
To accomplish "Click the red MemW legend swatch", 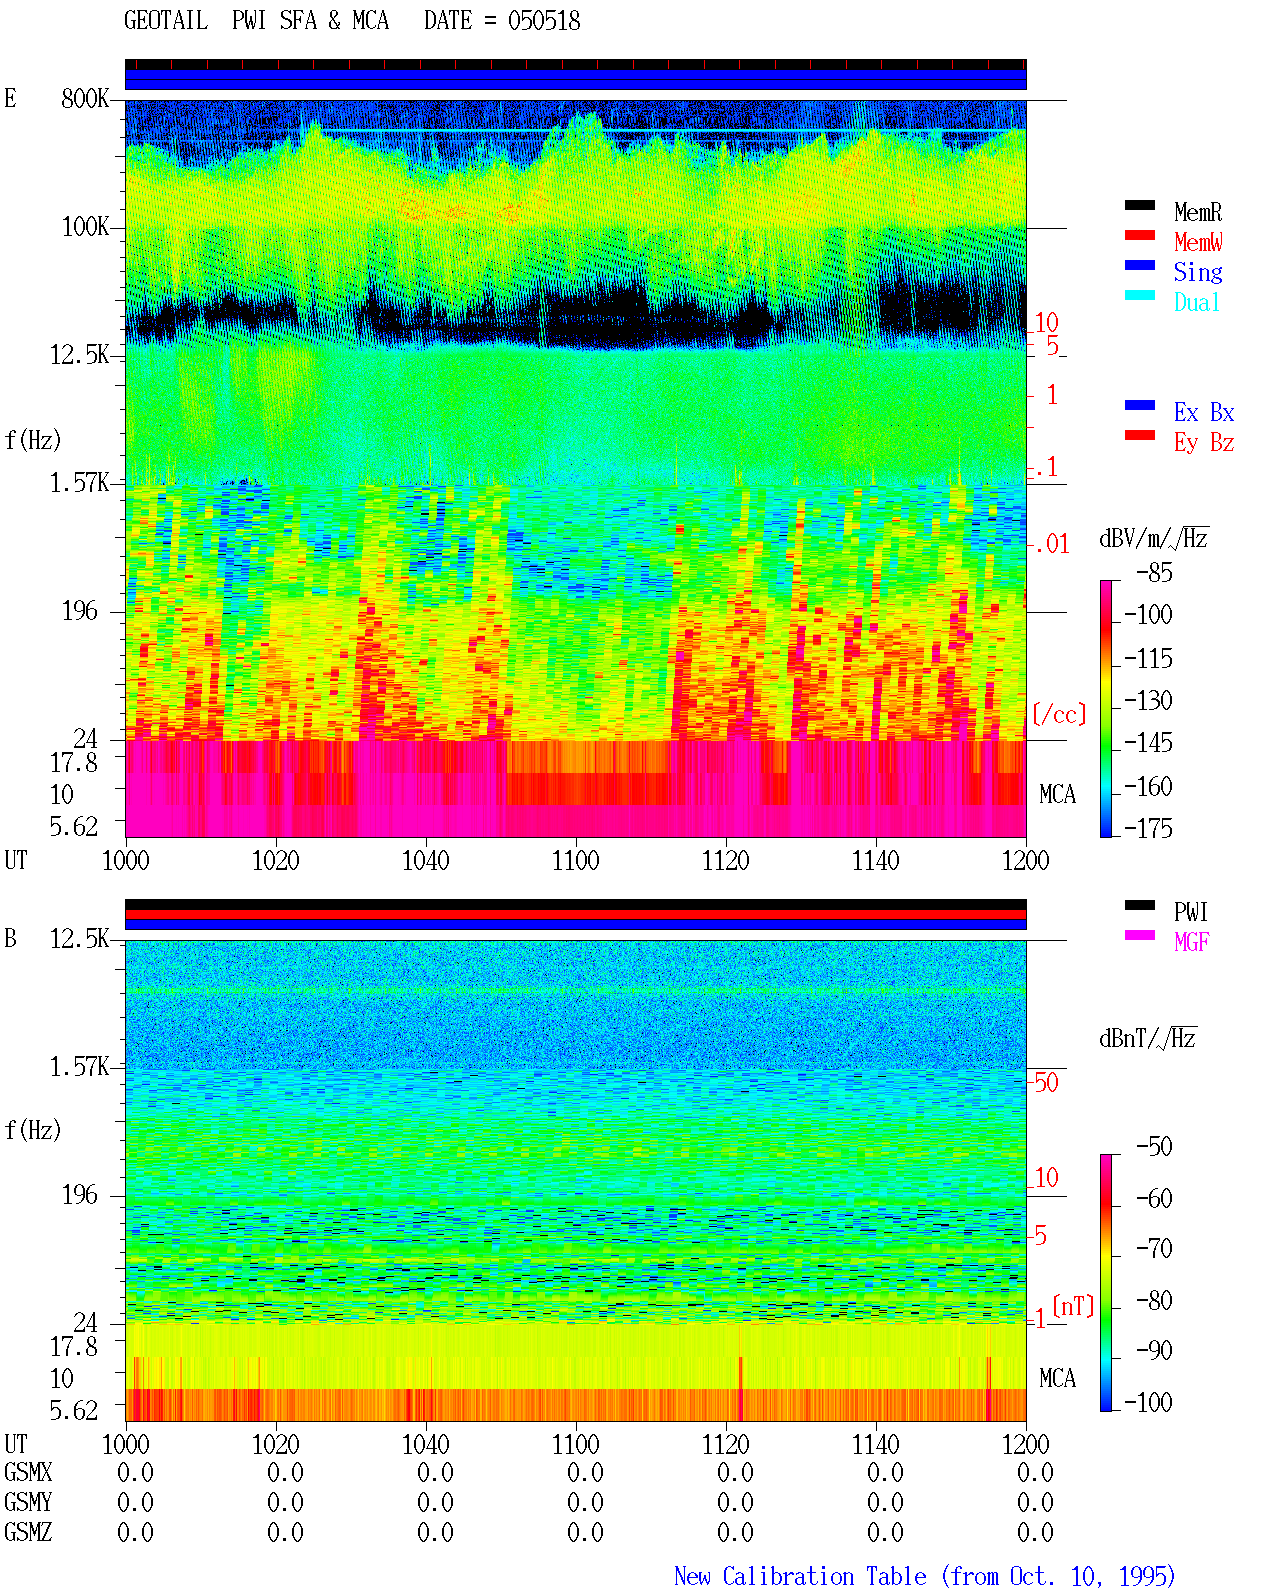I will click(1139, 236).
